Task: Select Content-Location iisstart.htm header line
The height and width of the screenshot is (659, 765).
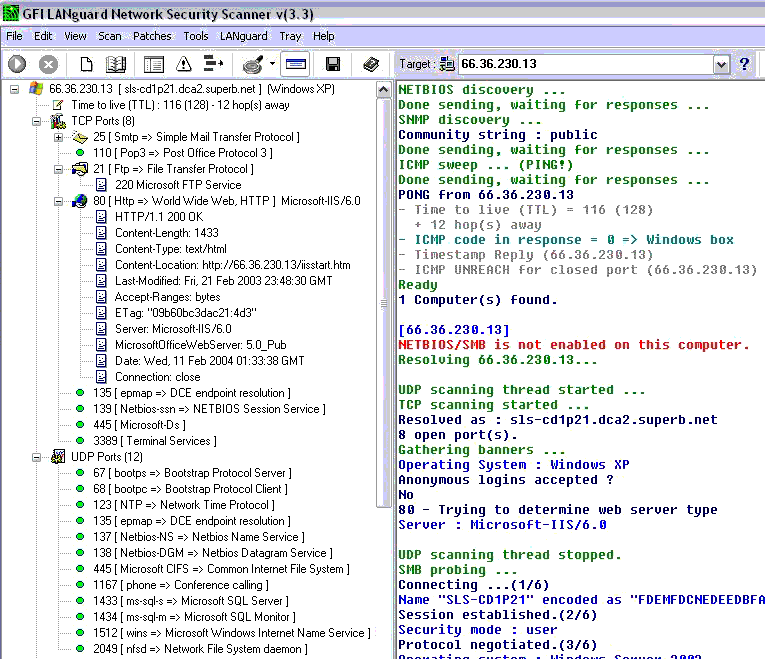Action: coord(233,265)
